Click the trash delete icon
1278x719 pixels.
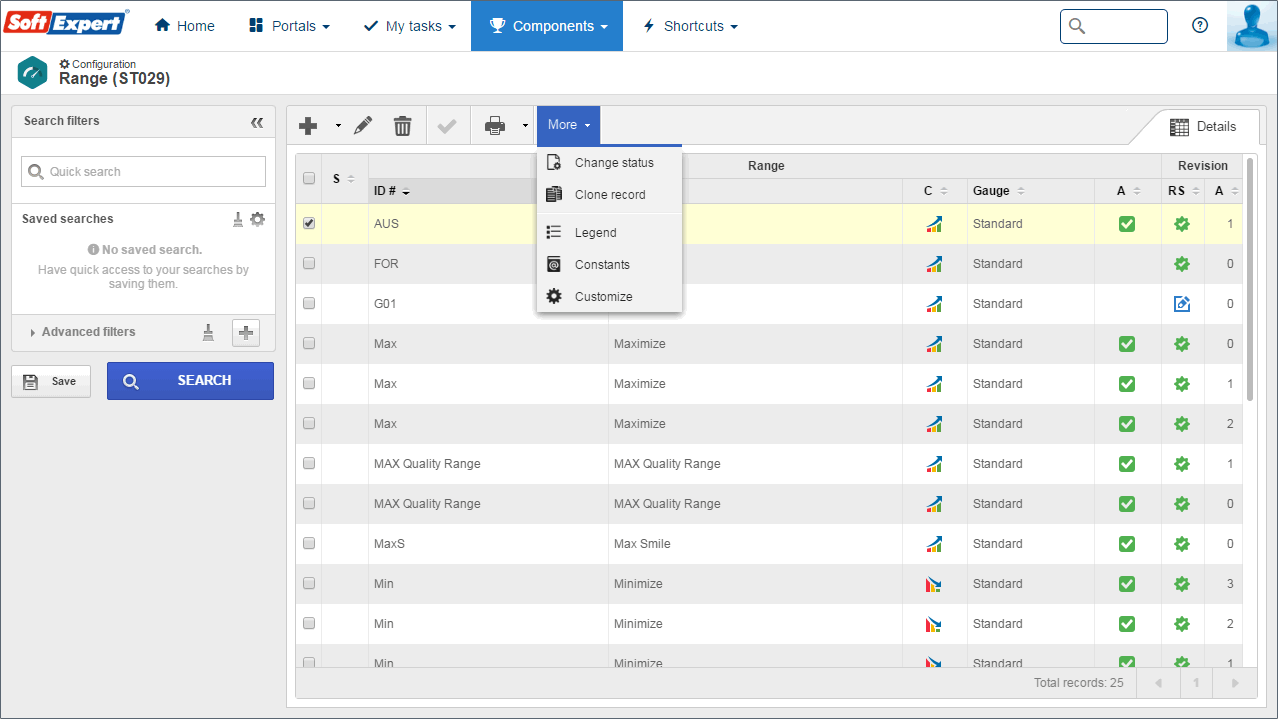pos(402,126)
